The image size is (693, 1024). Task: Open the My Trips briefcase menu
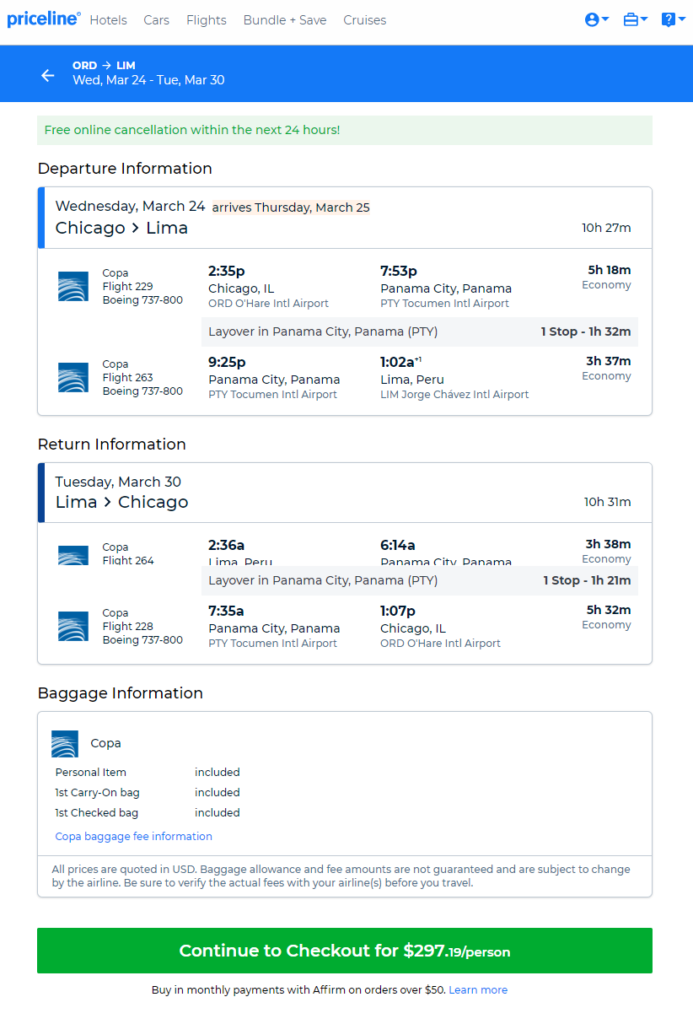(x=635, y=20)
